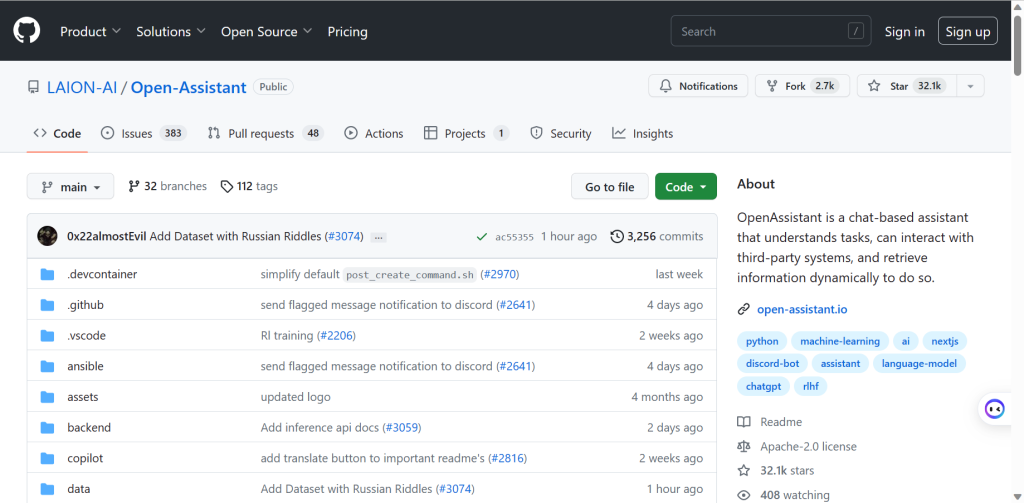Open the Notifications subscribe button
Screen dimensions: 1024x503
(699, 86)
